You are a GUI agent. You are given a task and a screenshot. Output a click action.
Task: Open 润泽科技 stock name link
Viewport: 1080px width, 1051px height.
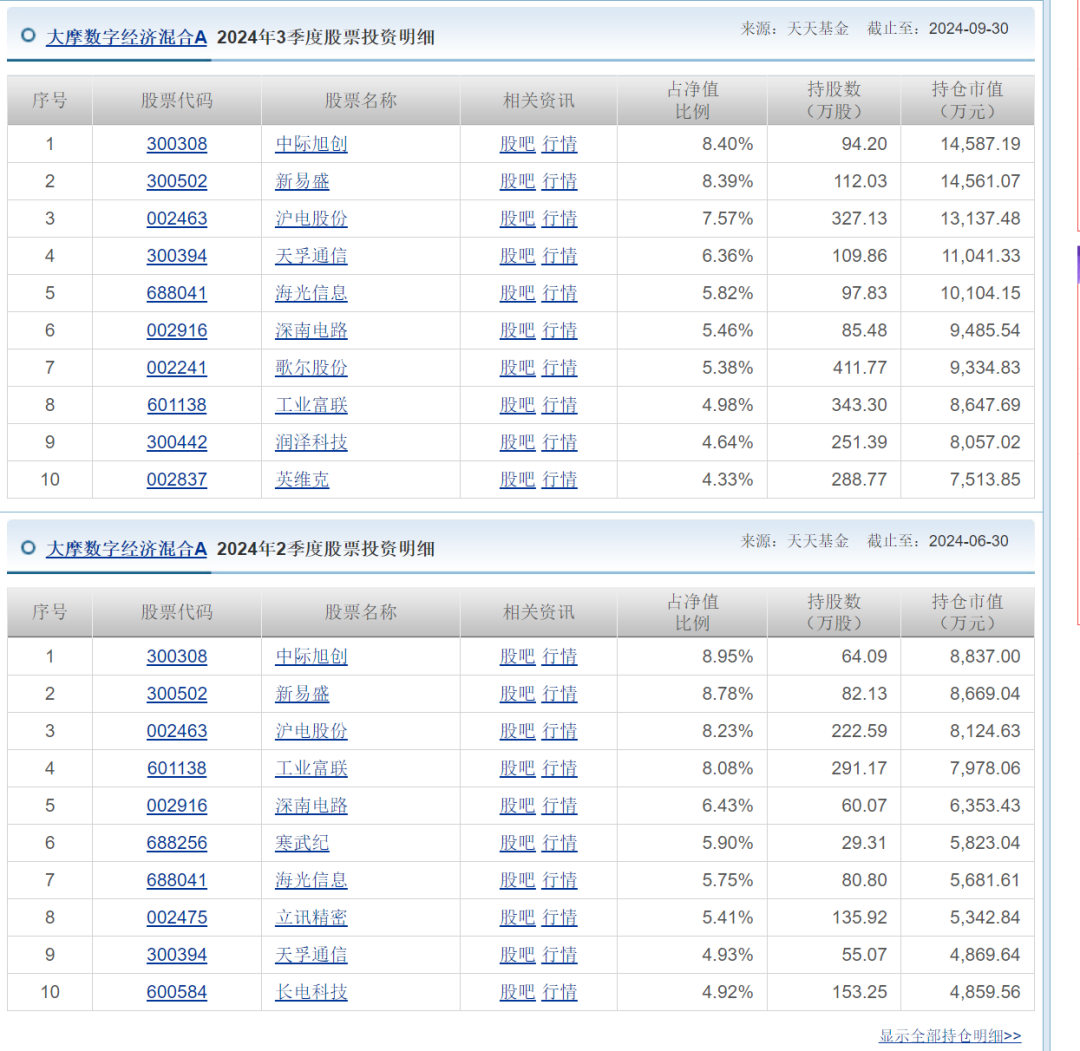(311, 441)
